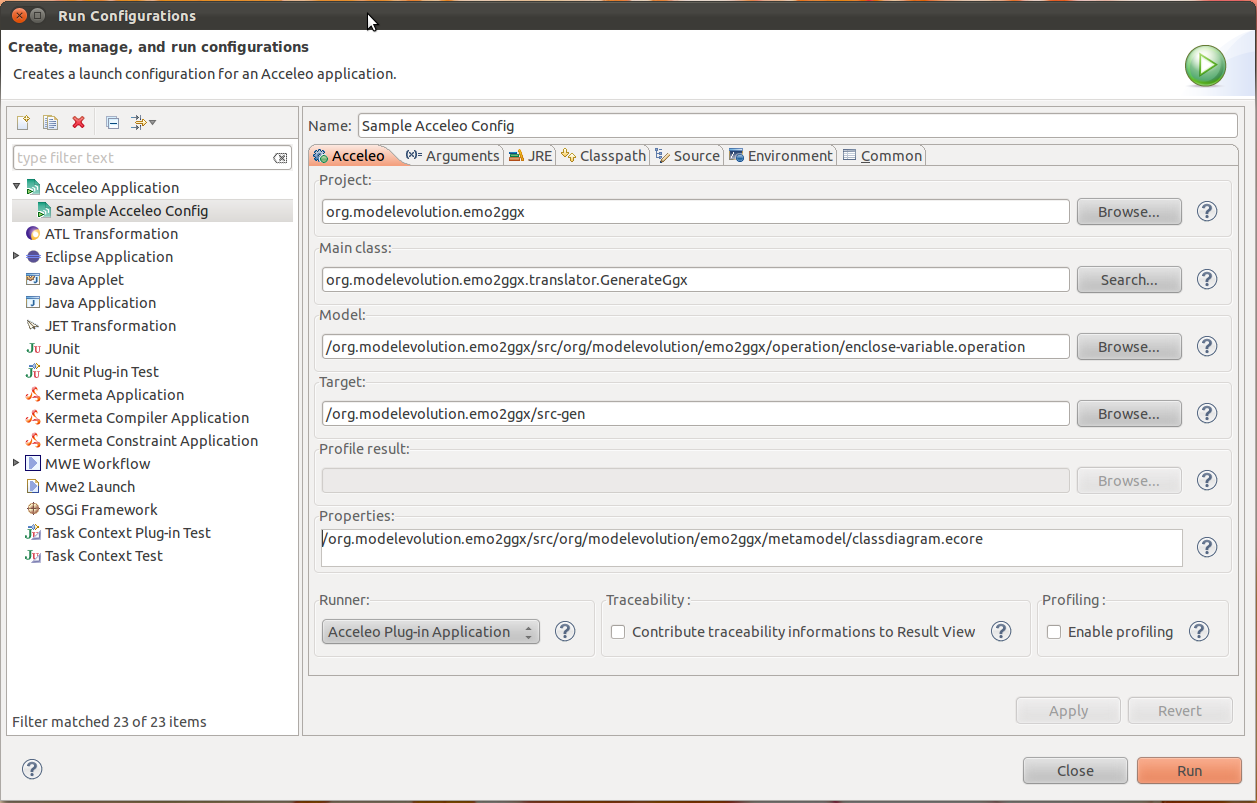Click the Duplicate configuration icon

(x=50, y=122)
